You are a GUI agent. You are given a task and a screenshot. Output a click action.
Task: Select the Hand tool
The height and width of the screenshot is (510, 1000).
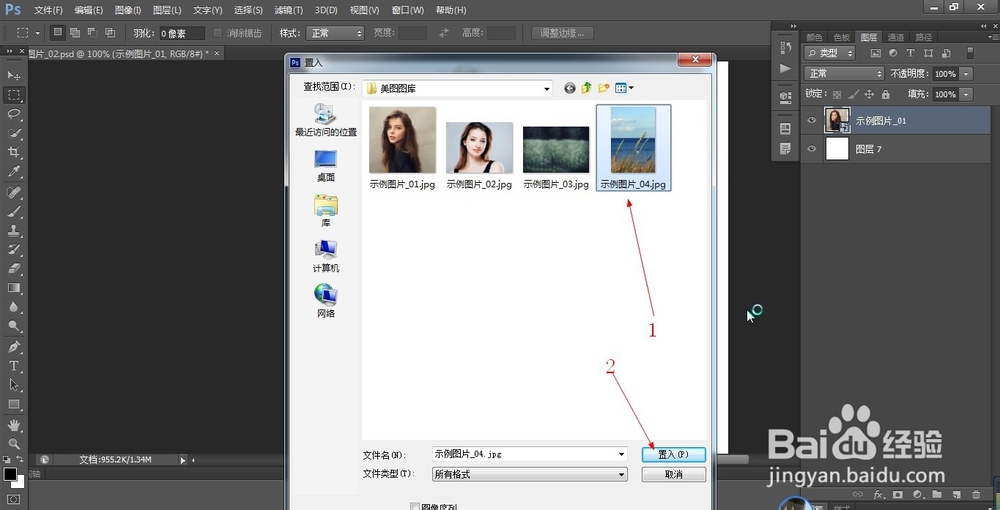tap(13, 425)
